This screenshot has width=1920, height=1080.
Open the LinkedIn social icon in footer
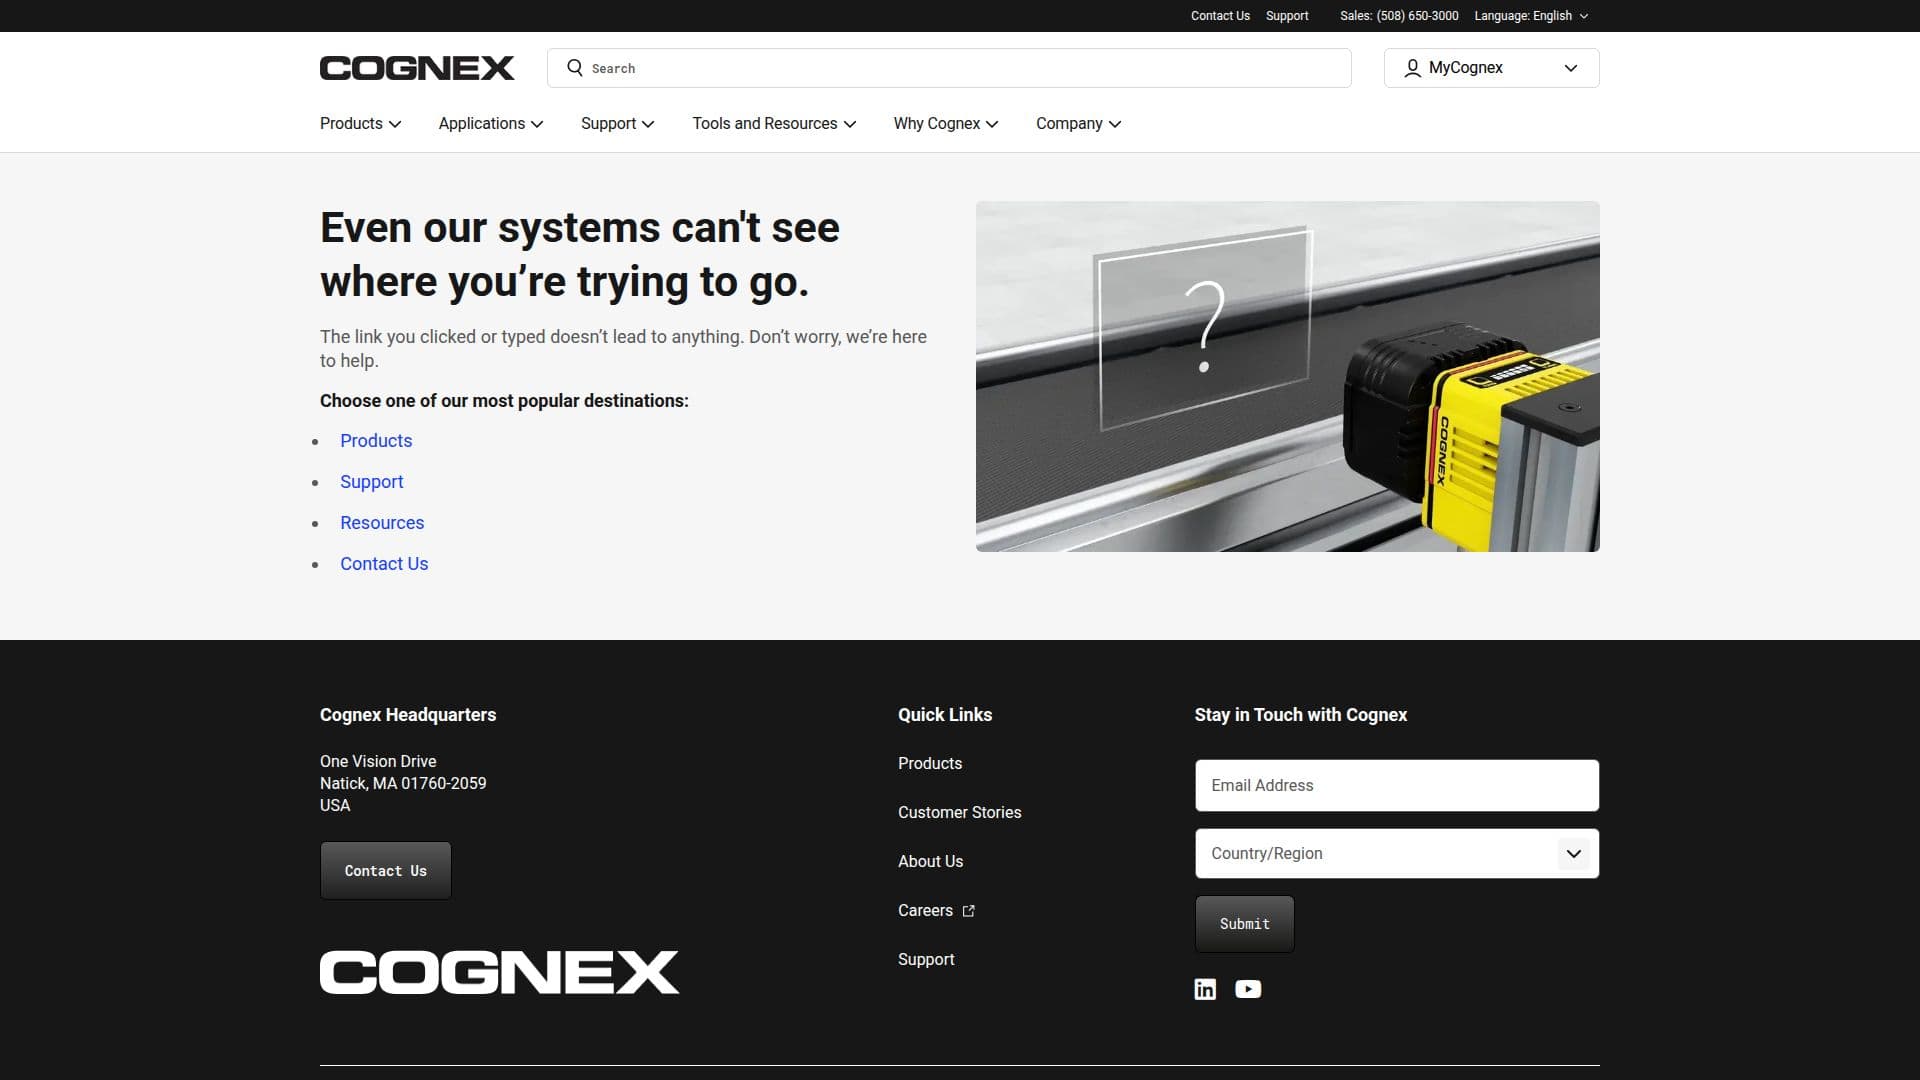point(1205,989)
